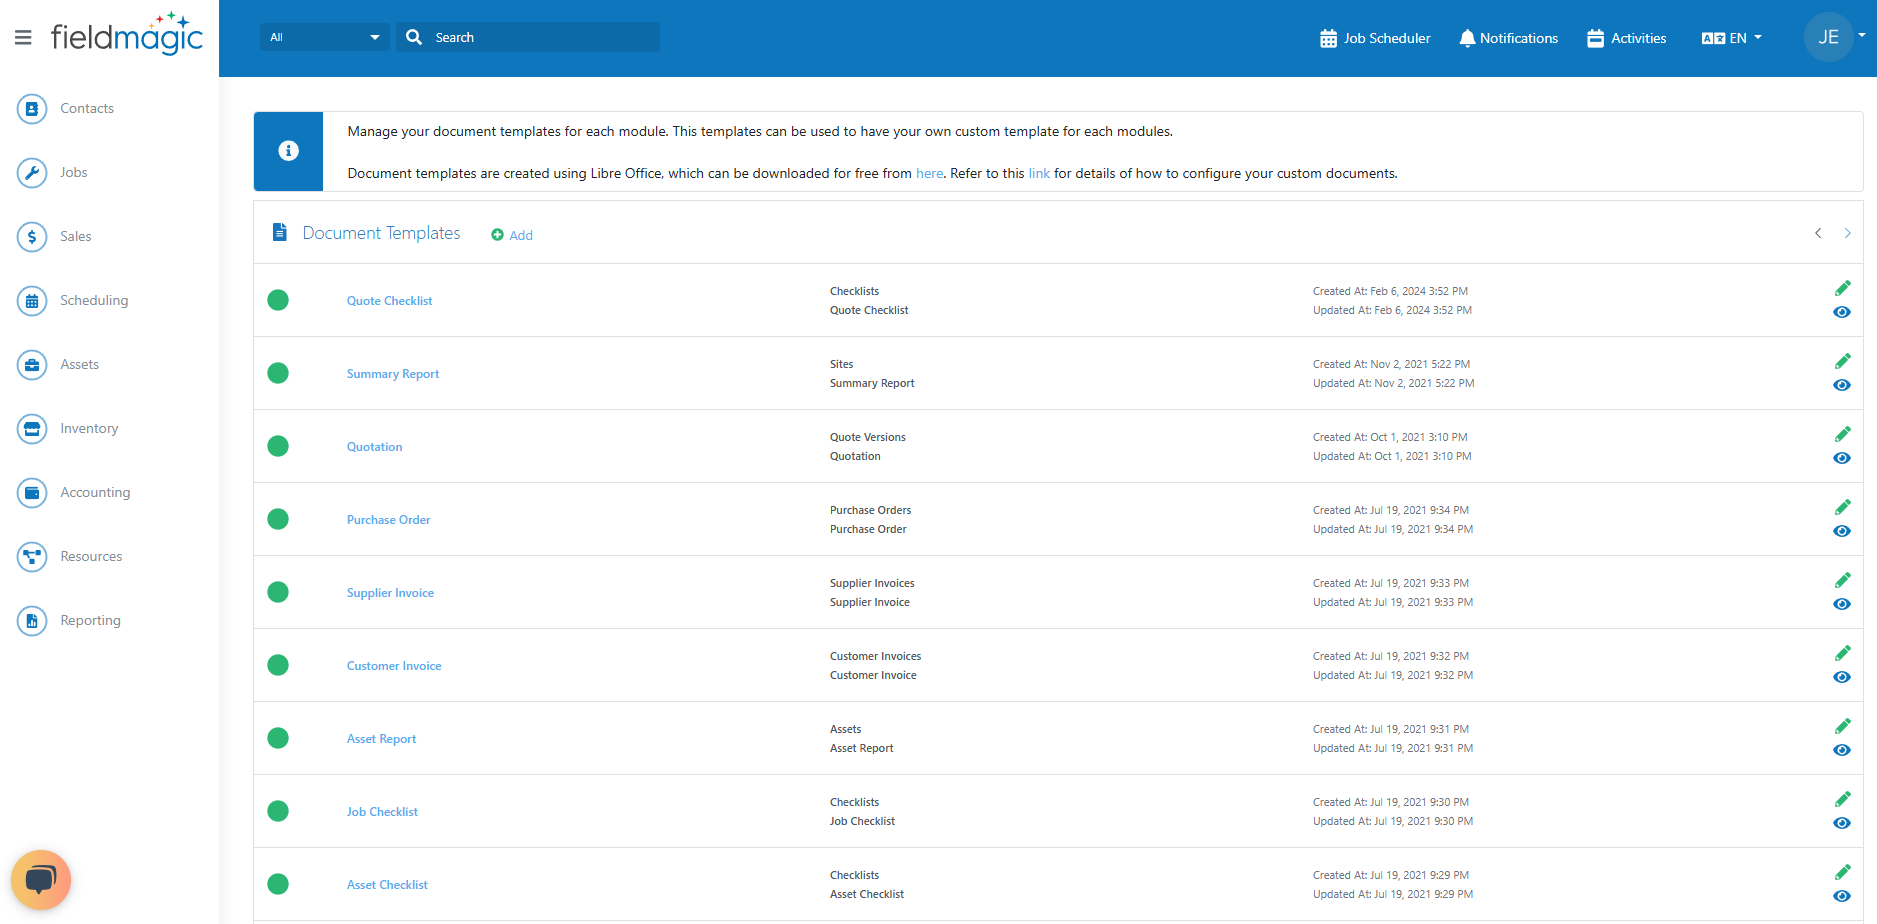Click the Assets briefcase icon
The width and height of the screenshot is (1877, 924).
32,364
